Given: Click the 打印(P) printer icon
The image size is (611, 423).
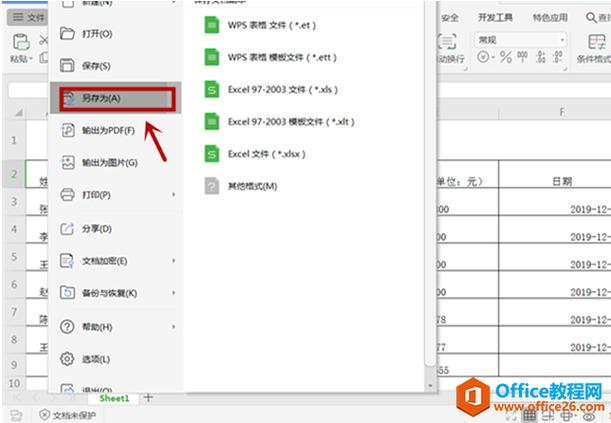Looking at the screenshot, I should click(x=67, y=194).
